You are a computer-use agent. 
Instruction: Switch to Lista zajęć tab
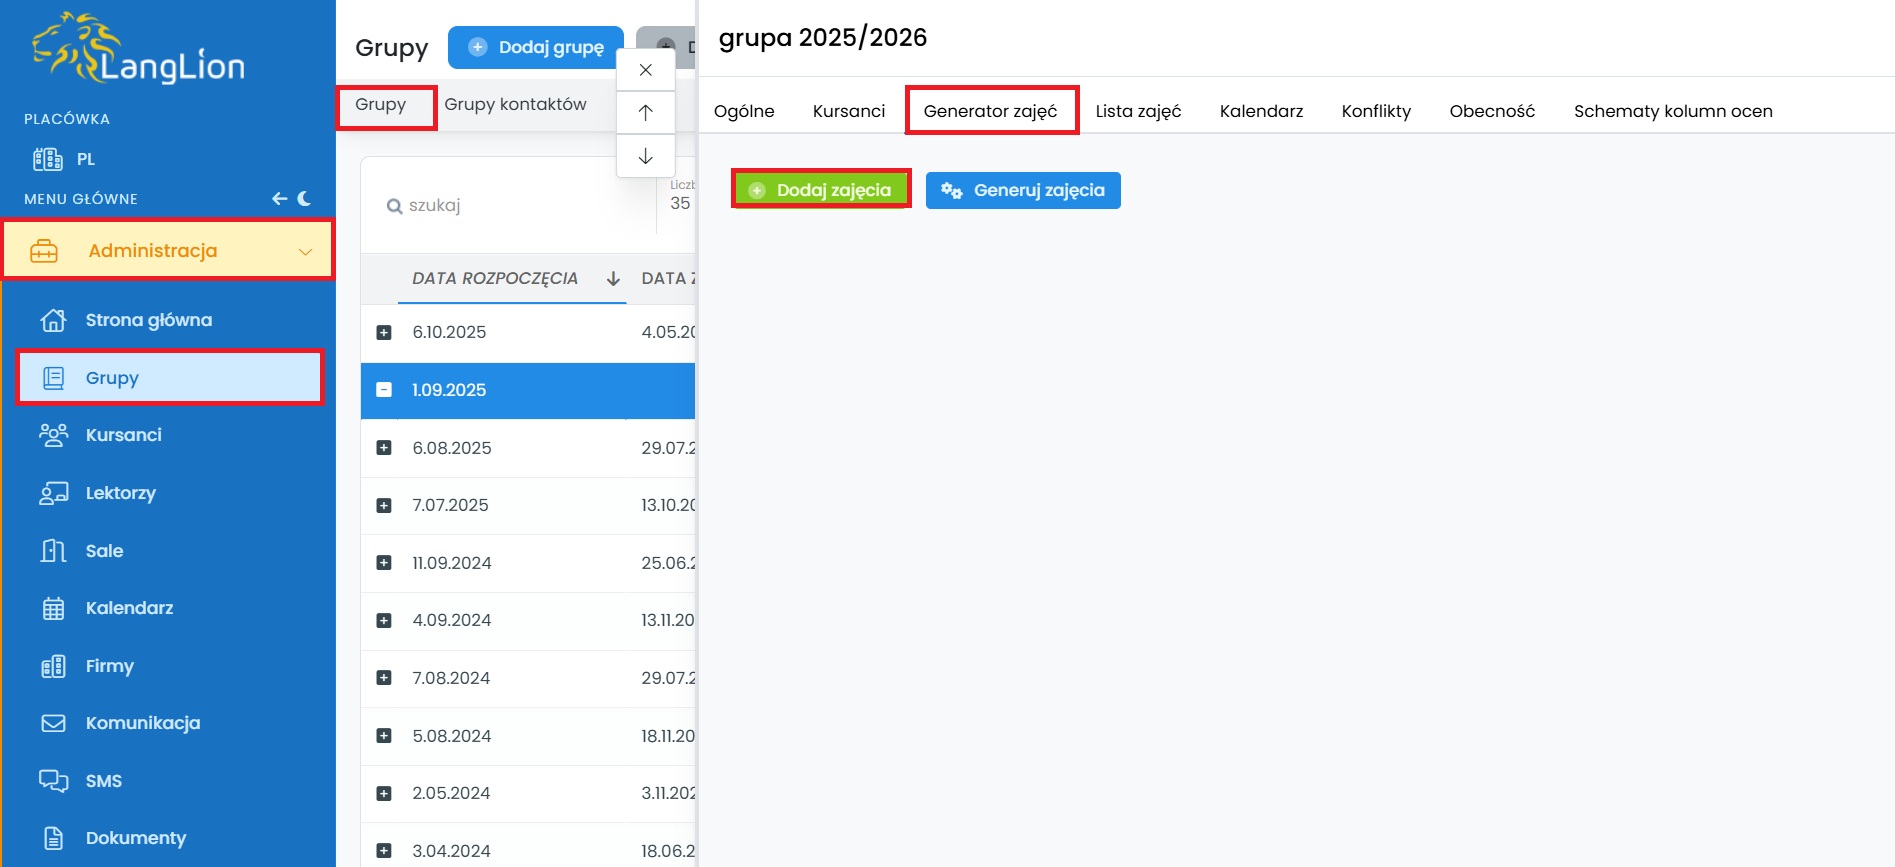coord(1138,111)
